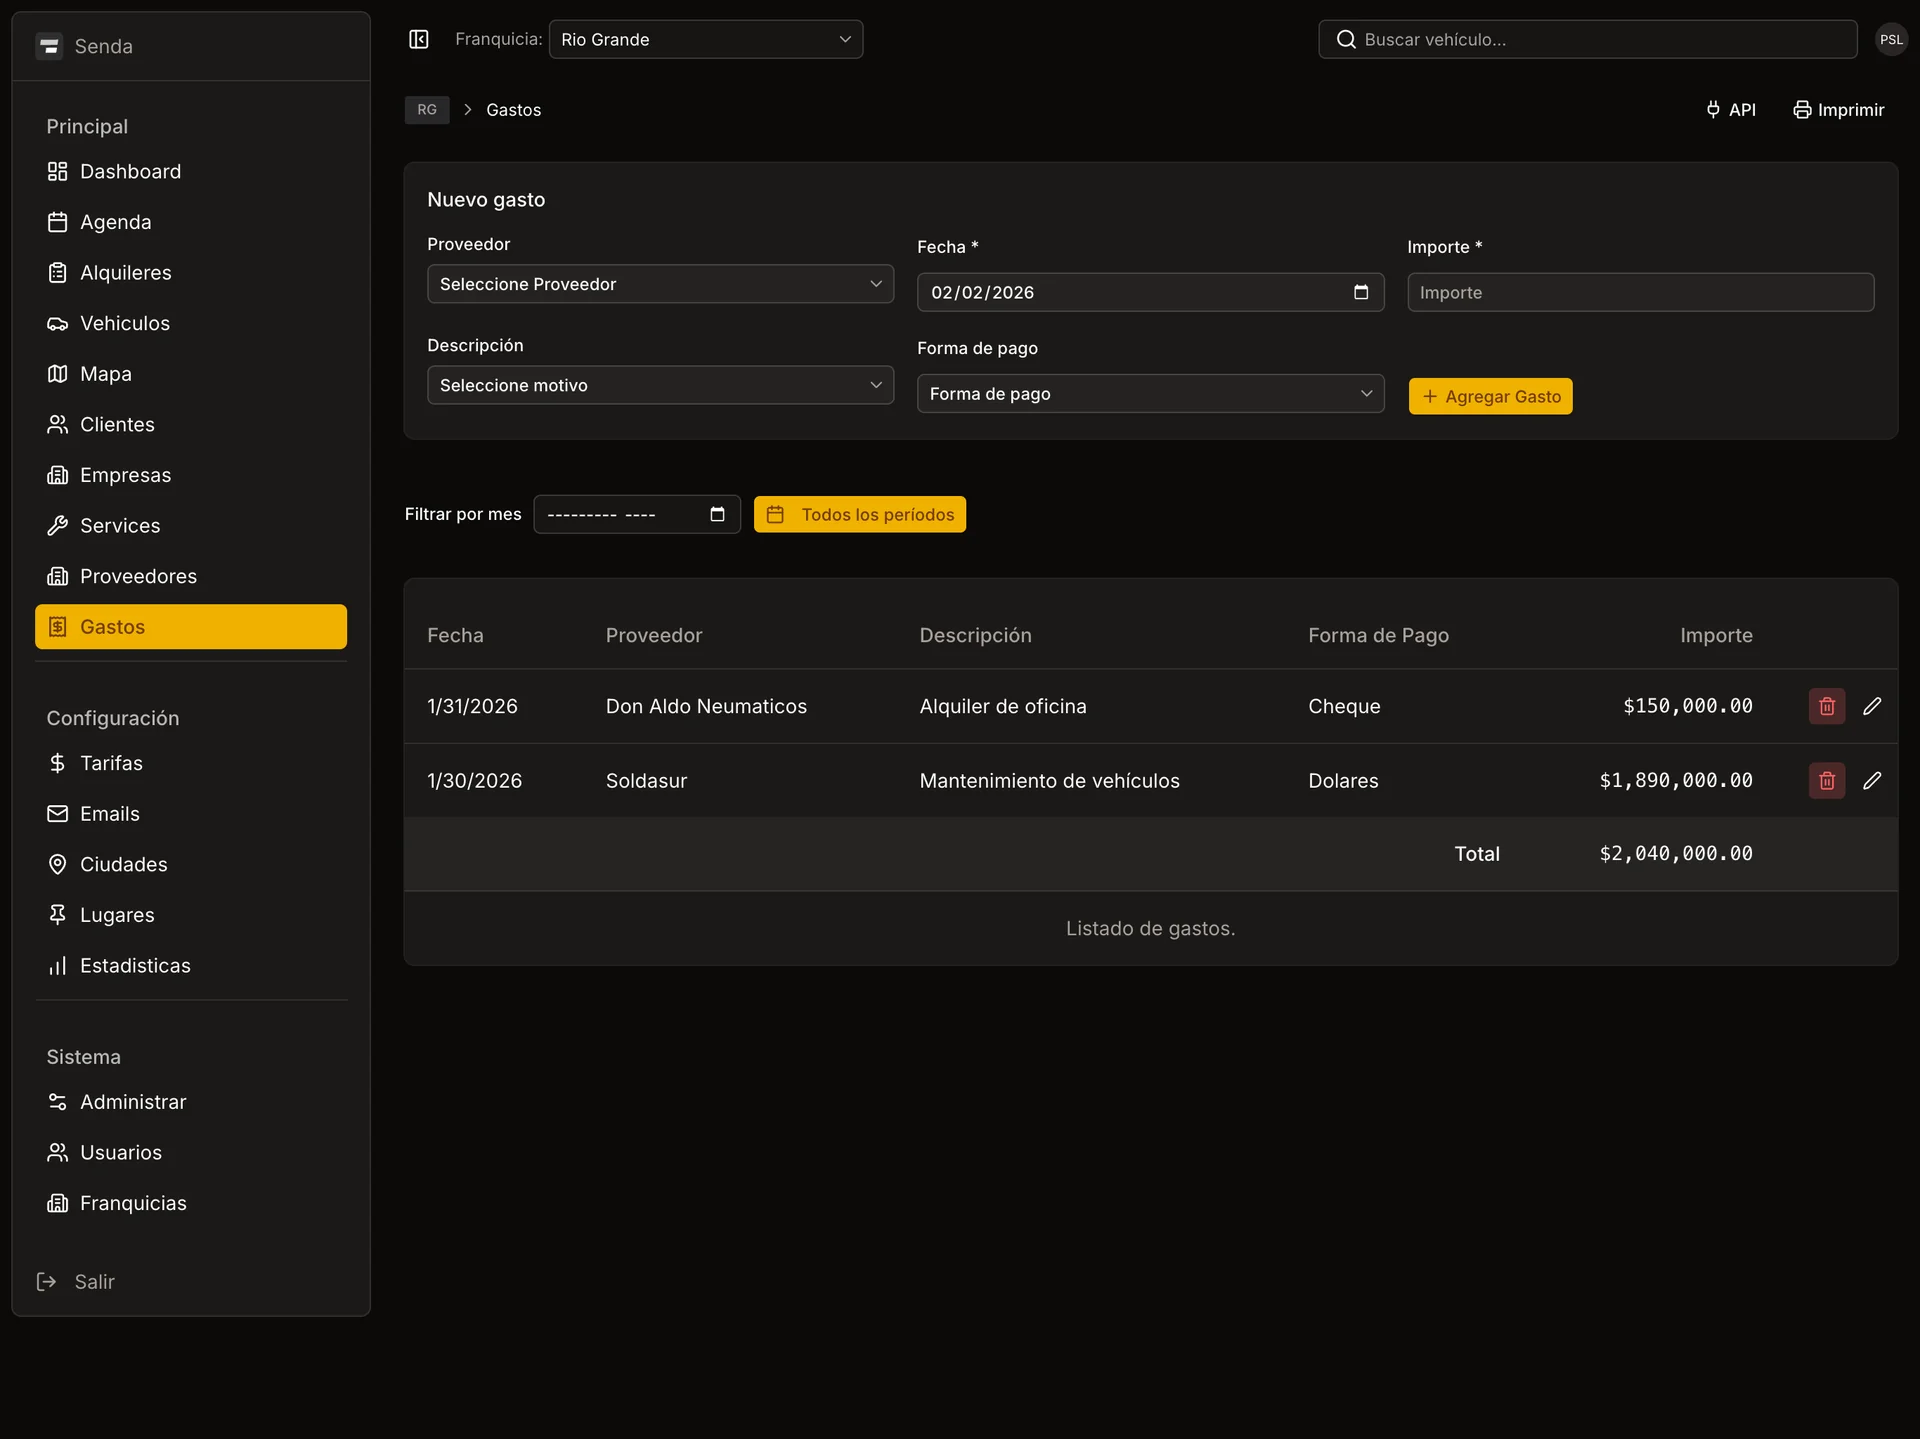Open the Franquicia Rio Grande dropdown
This screenshot has width=1920, height=1439.
tap(705, 40)
